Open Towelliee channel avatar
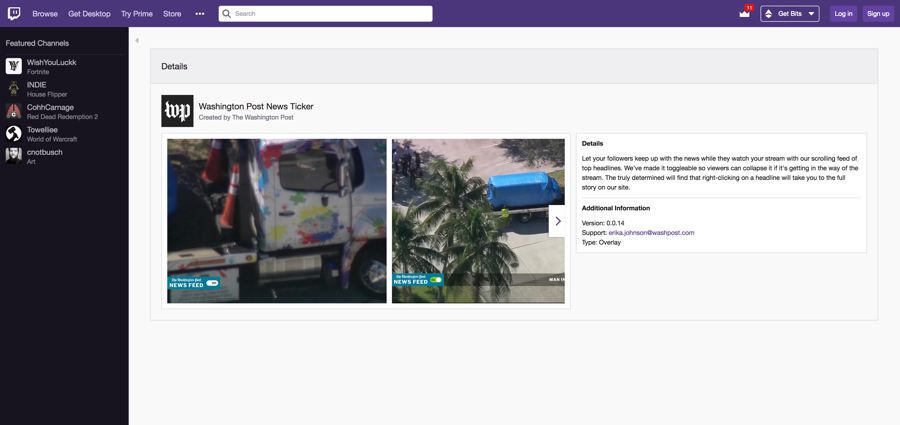 [x=14, y=133]
